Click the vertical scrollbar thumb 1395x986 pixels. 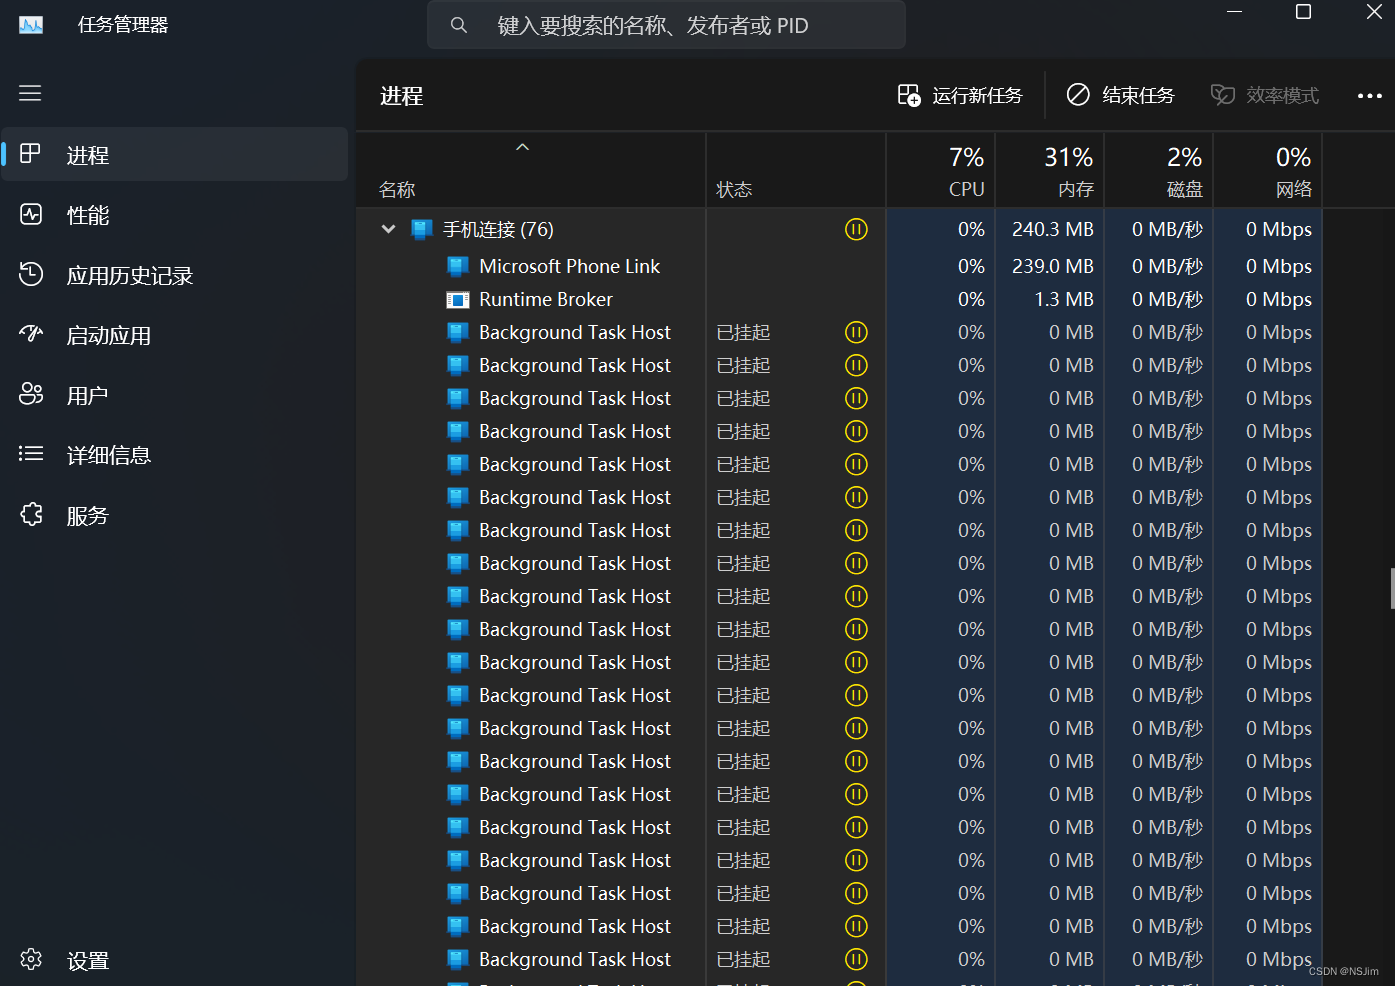coord(1392,588)
